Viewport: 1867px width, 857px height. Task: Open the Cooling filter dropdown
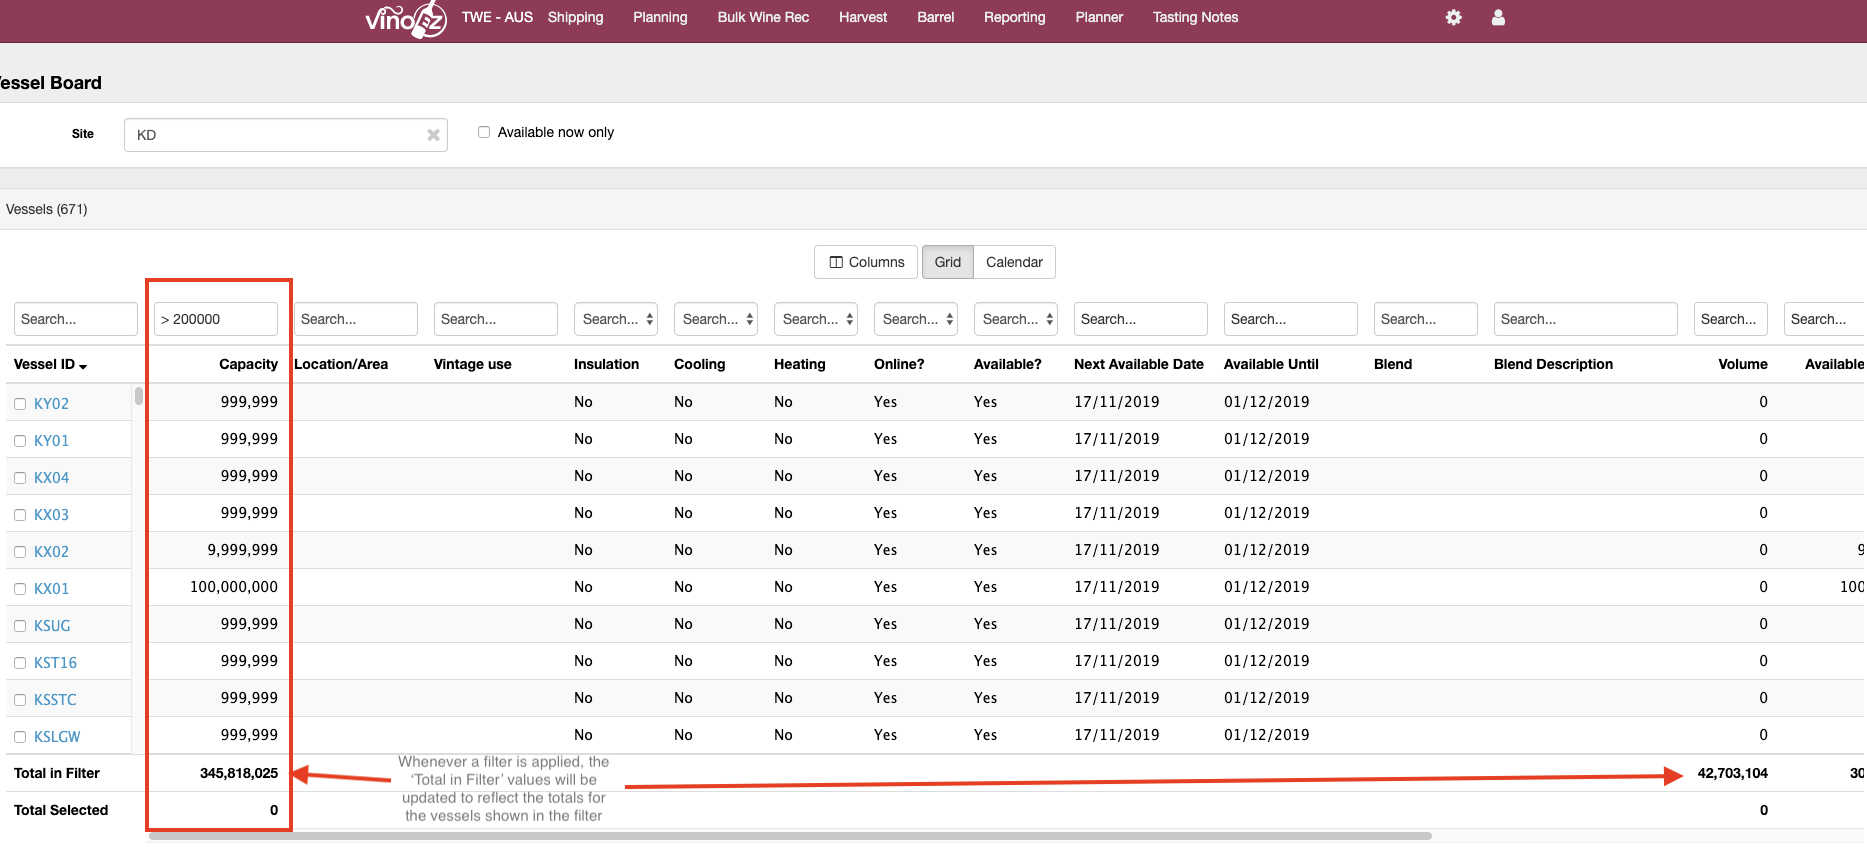pos(716,319)
